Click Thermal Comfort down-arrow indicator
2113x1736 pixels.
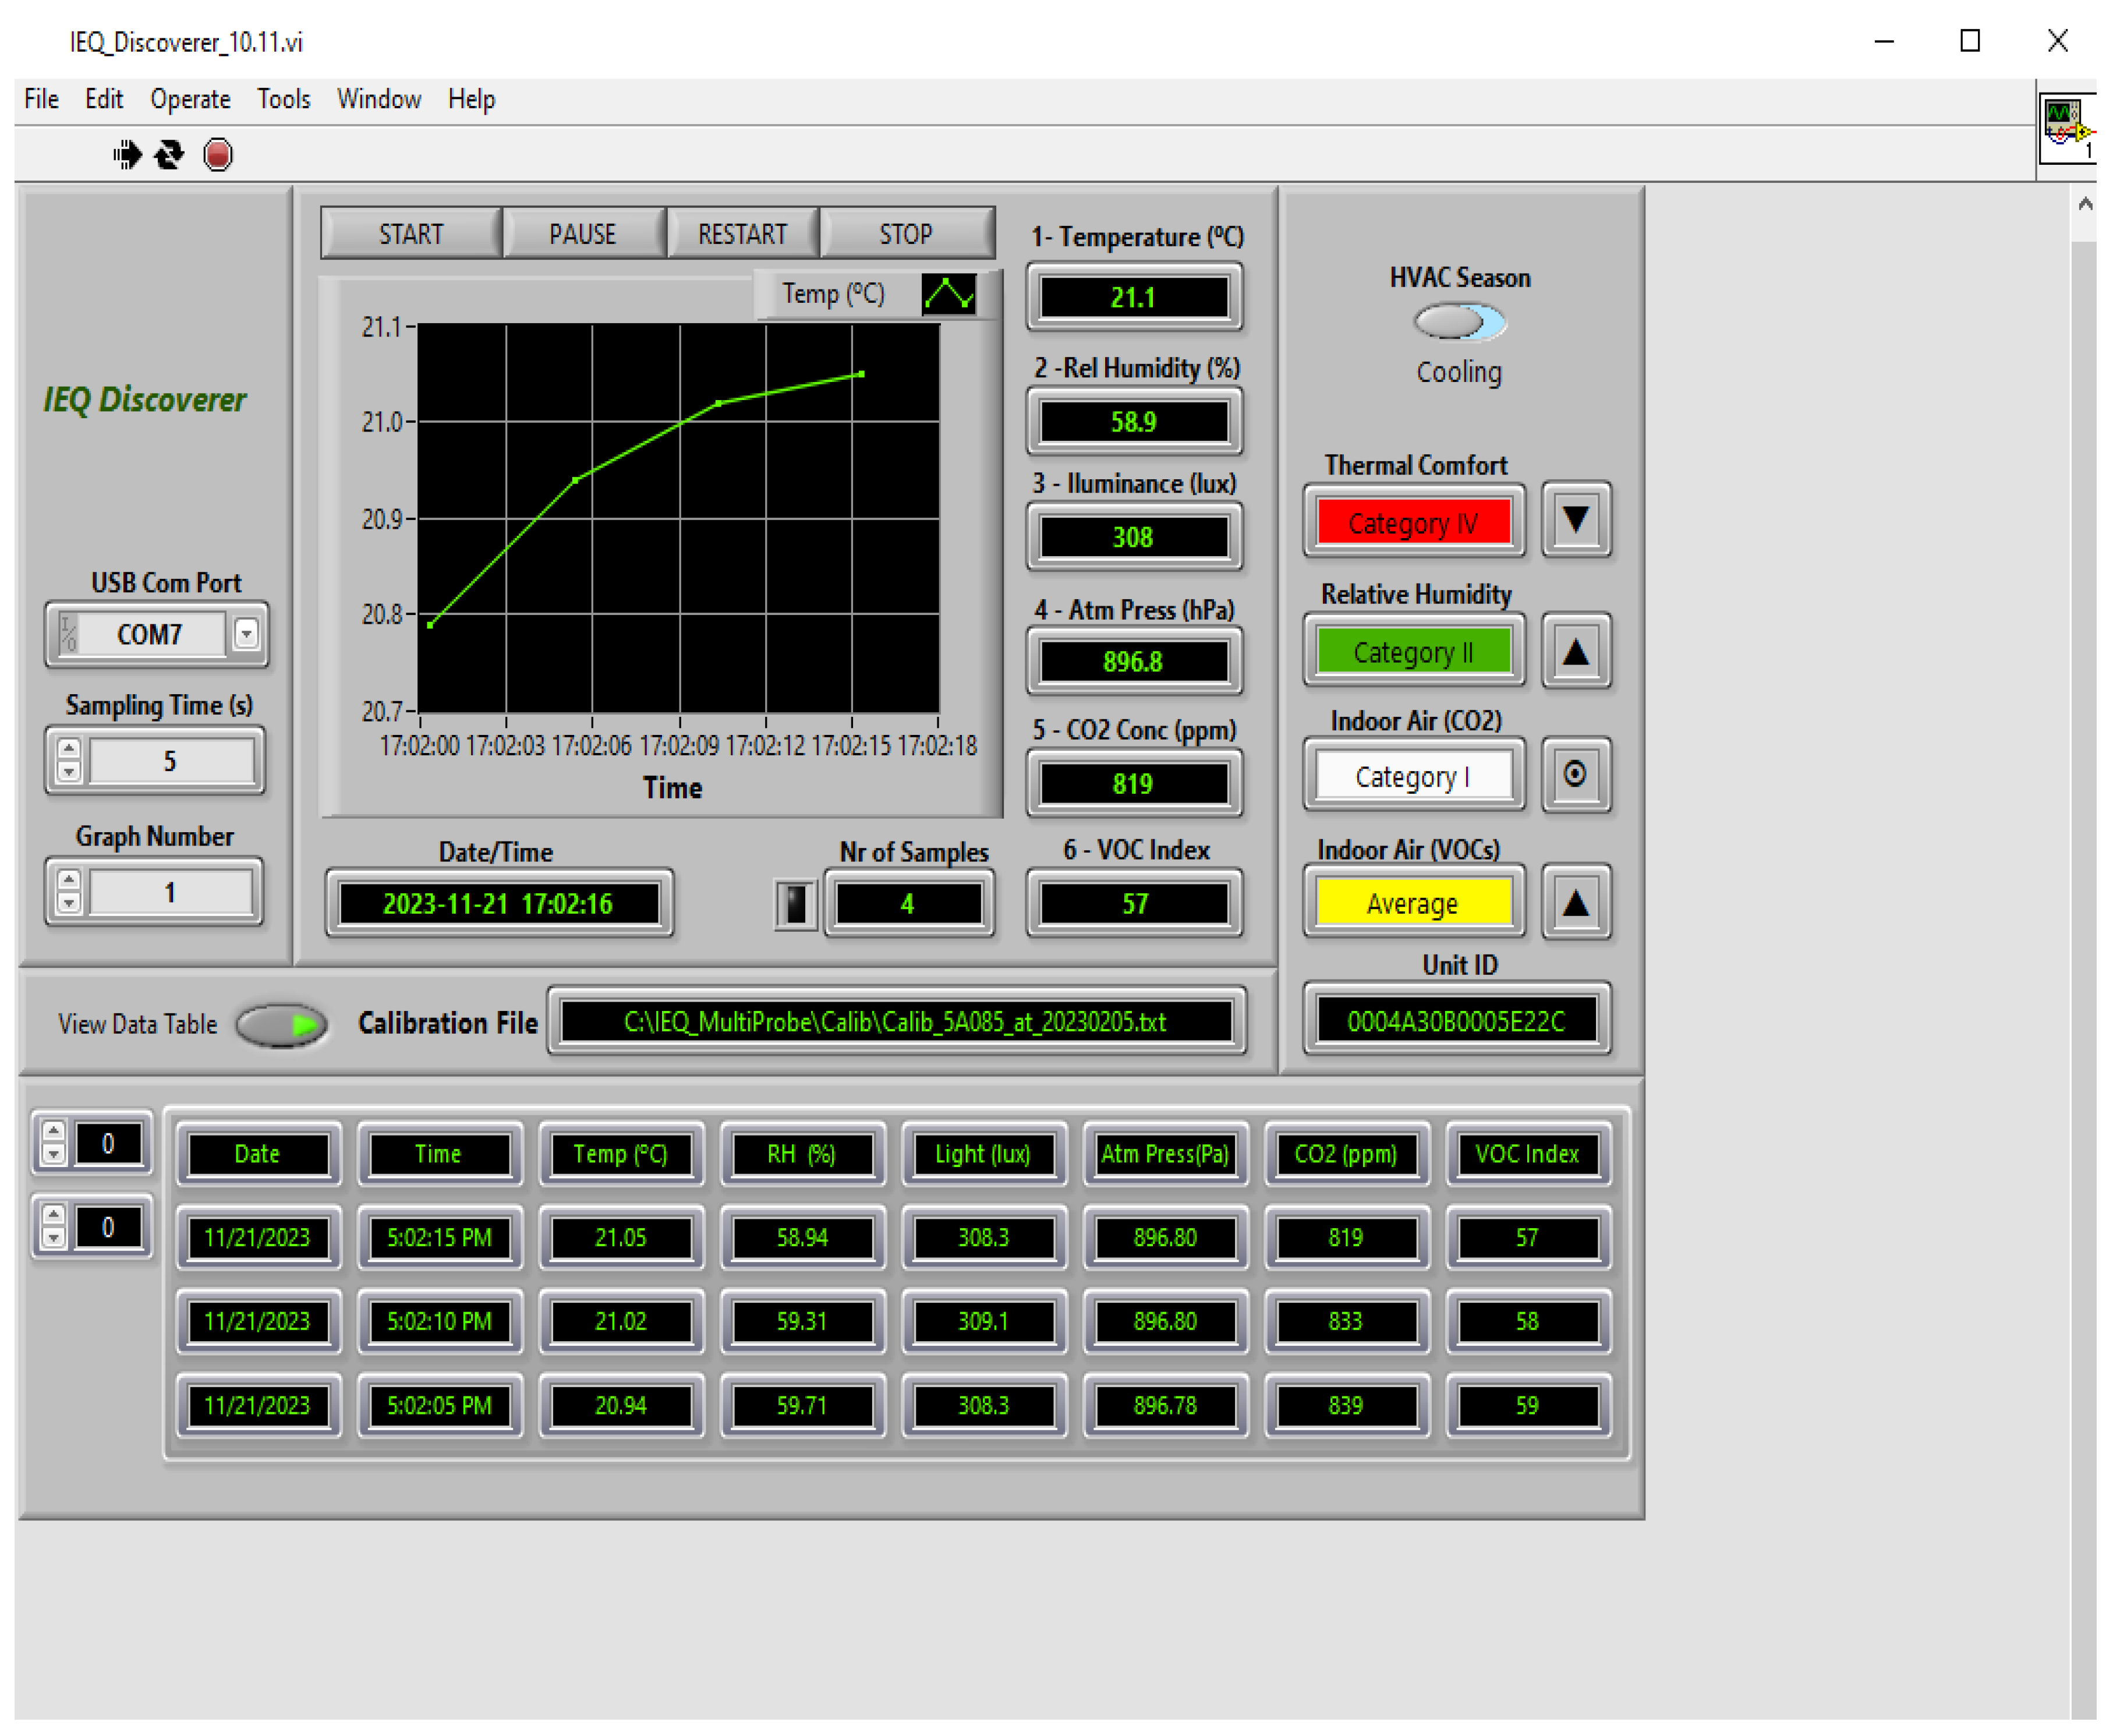tap(1575, 520)
